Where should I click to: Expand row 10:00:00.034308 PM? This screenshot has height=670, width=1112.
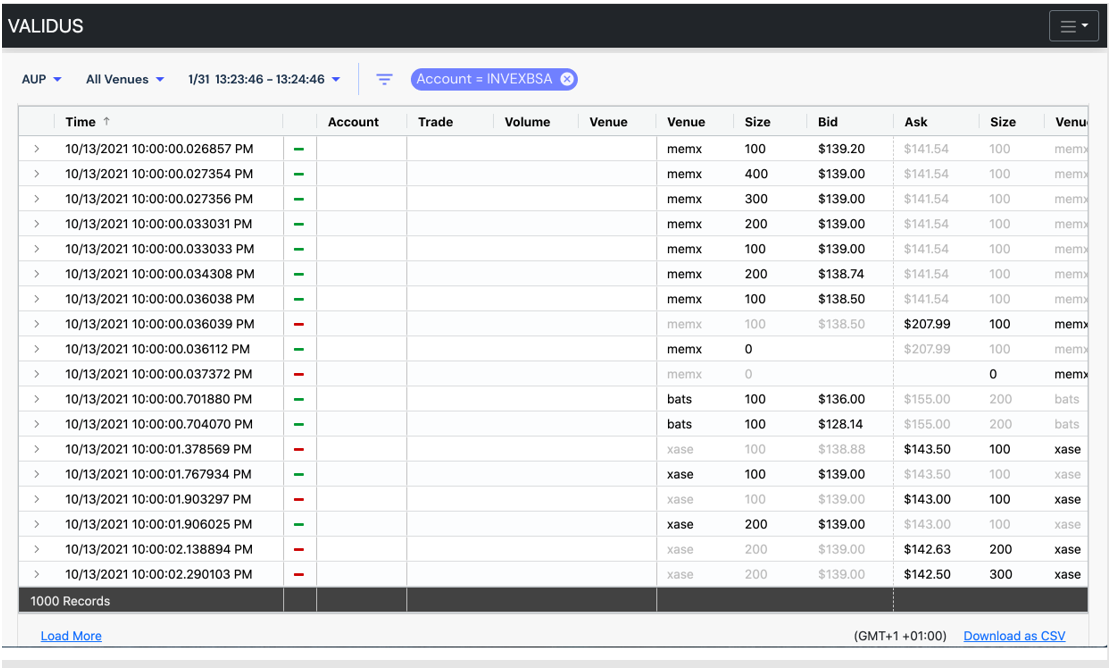click(x=36, y=274)
